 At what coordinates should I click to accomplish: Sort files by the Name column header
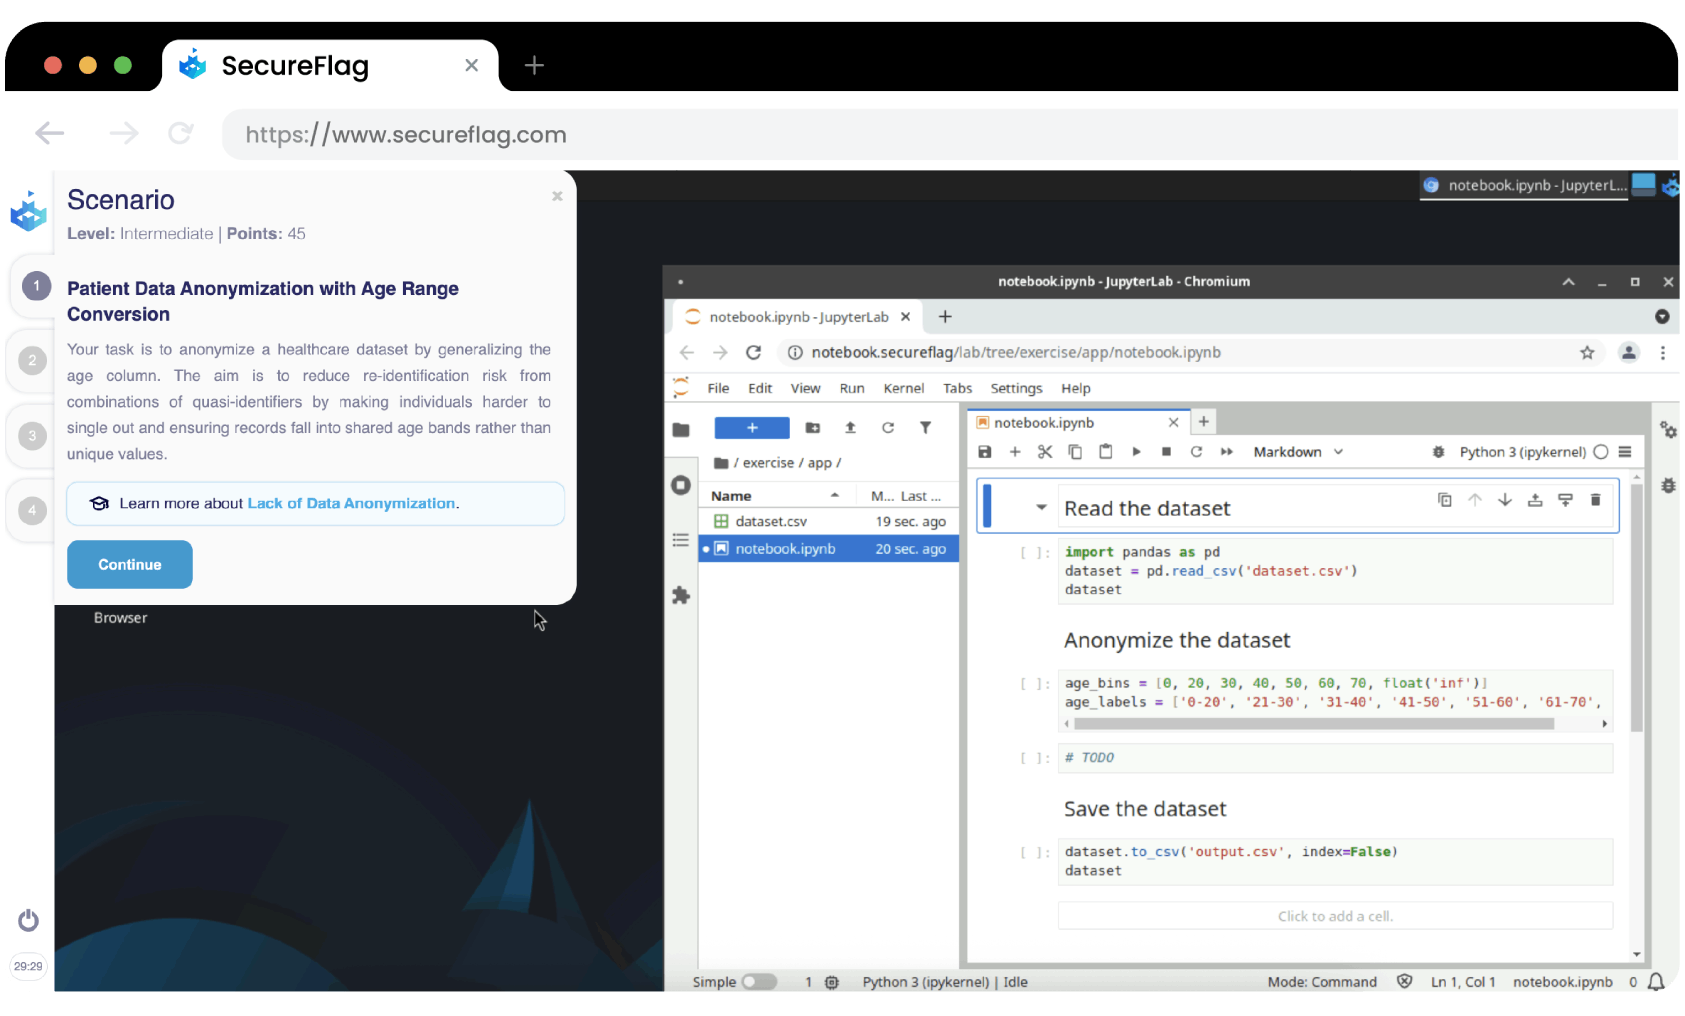pos(778,496)
